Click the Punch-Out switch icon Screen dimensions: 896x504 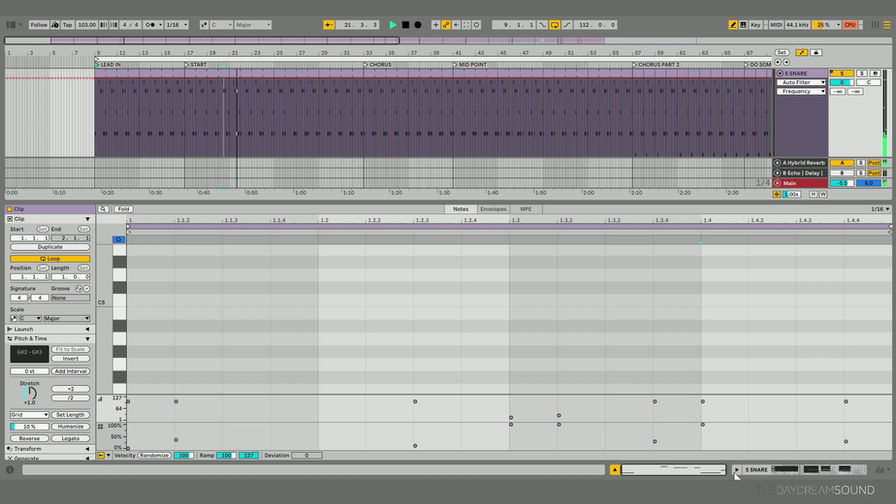click(x=567, y=25)
